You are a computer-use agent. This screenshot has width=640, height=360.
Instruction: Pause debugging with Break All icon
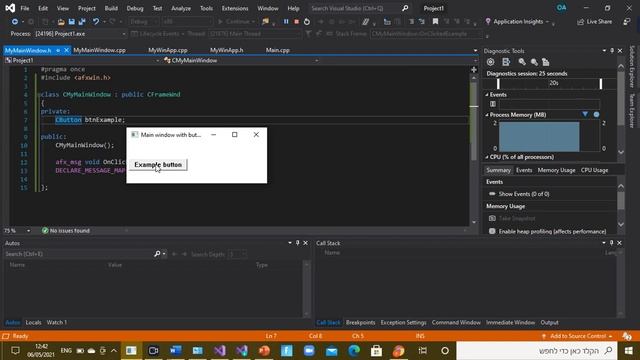pyautogui.click(x=286, y=22)
